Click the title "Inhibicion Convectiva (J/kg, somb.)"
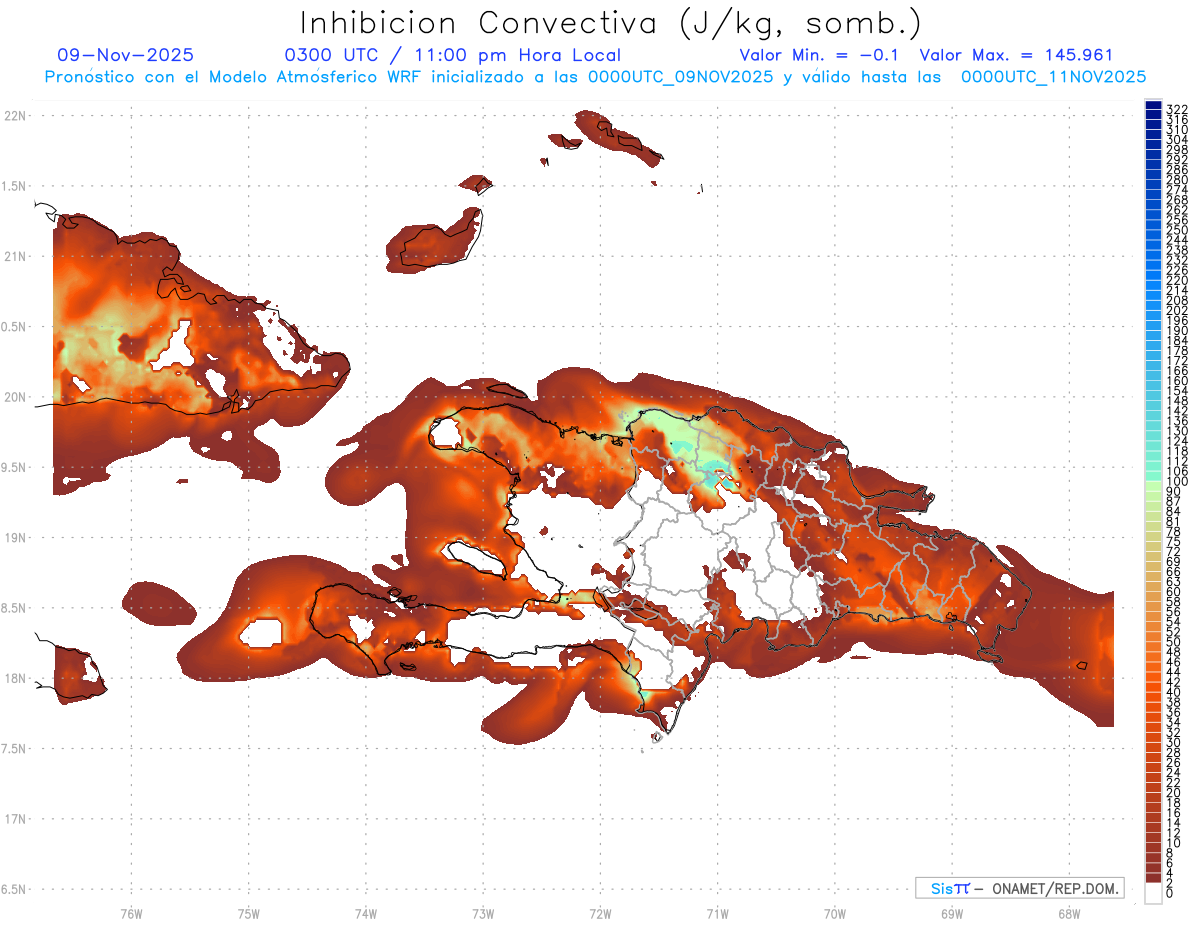Screen dimensions: 1200x927 pyautogui.click(x=611, y=23)
